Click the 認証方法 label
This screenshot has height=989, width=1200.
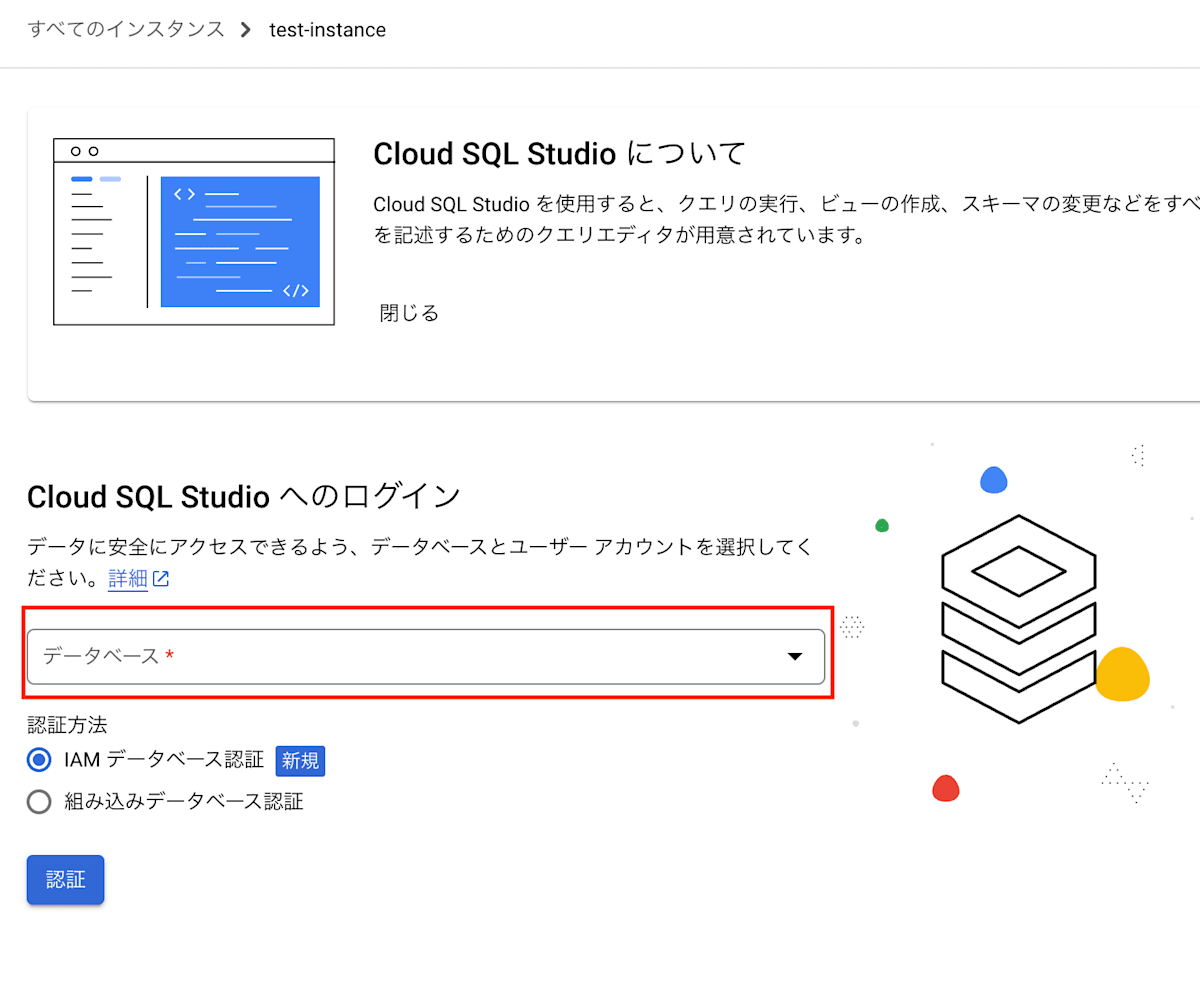67,723
